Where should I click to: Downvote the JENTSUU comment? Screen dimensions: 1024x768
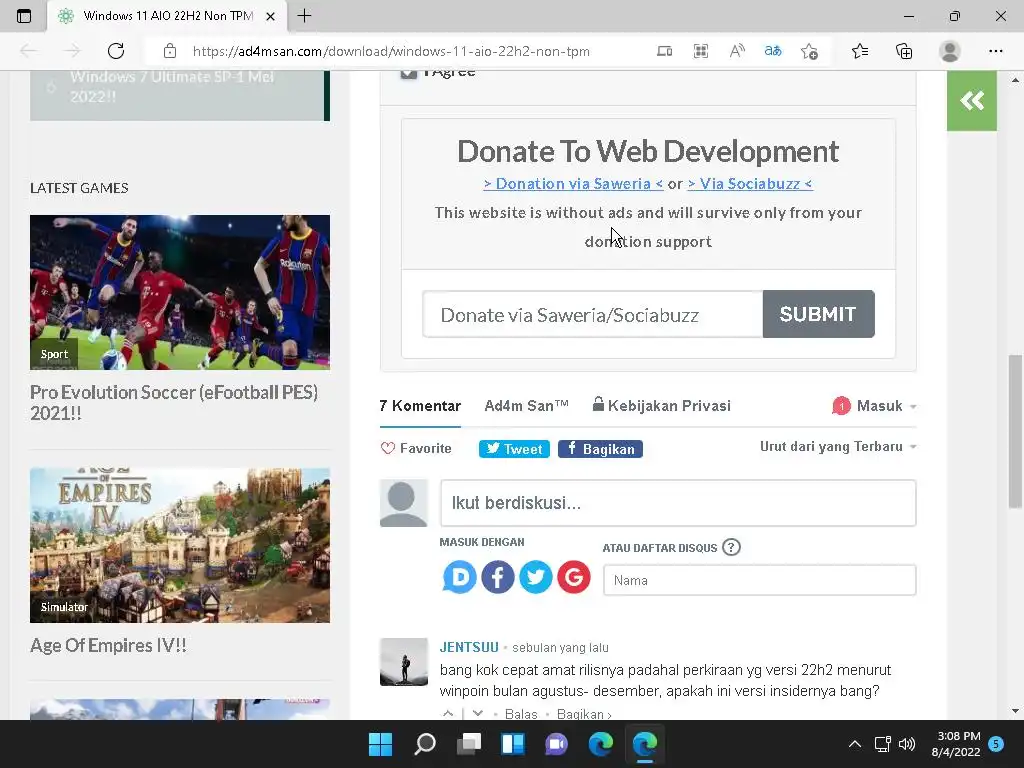pos(478,713)
